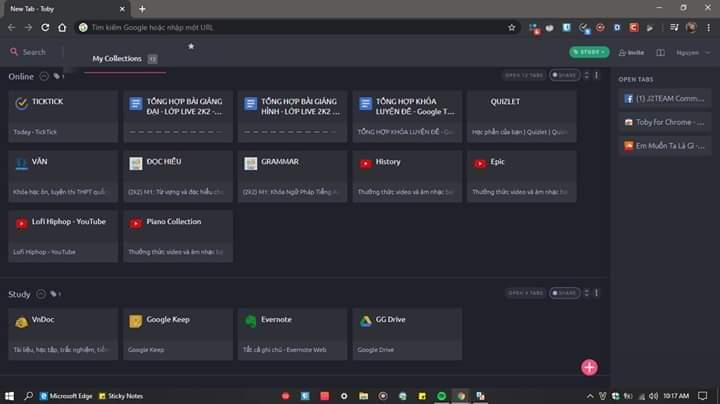Open the Evernote card
720x404 pixels.
292,334
